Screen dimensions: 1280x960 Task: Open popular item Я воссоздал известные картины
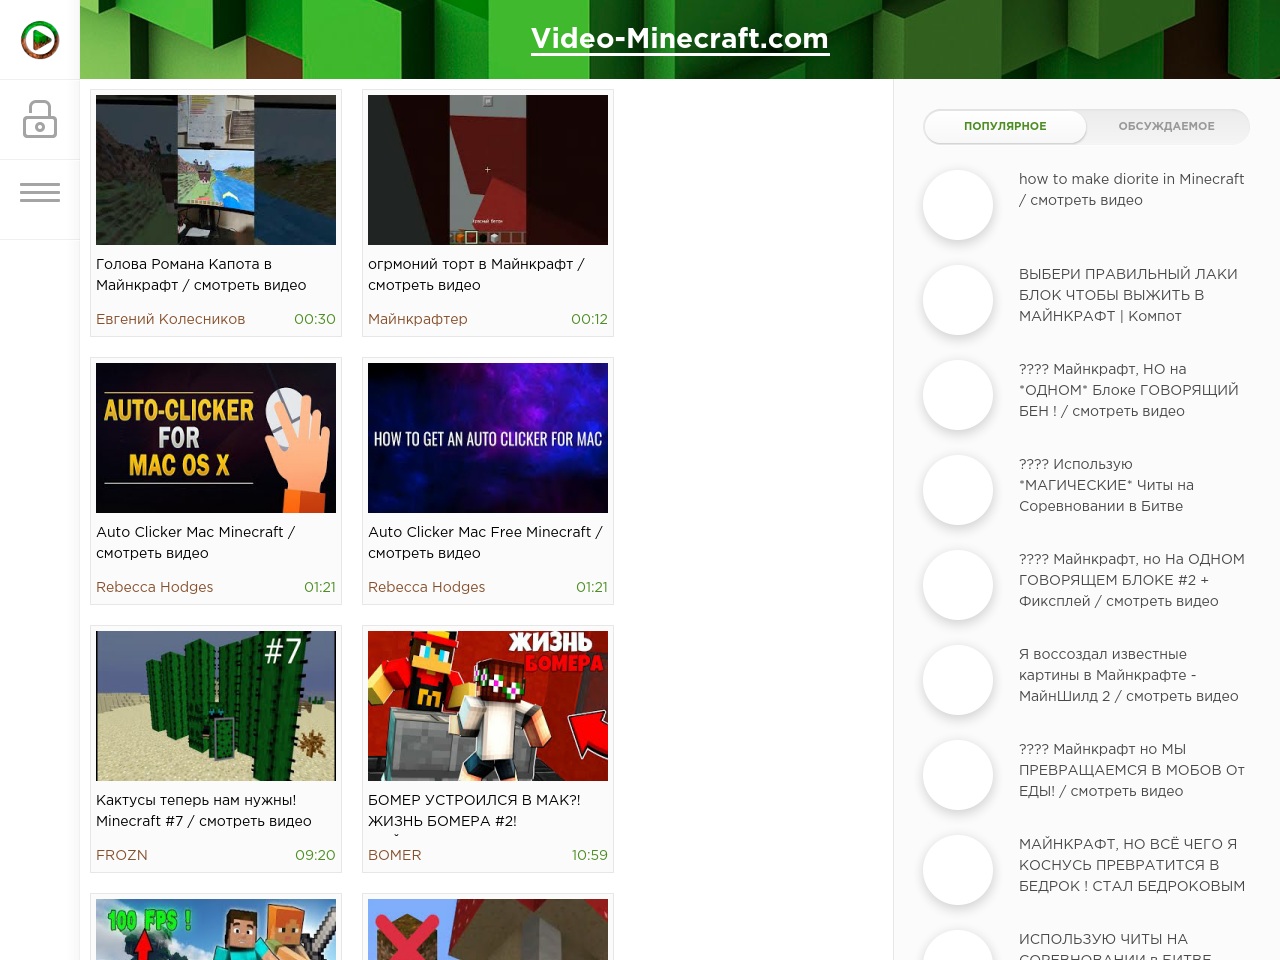click(x=1129, y=675)
